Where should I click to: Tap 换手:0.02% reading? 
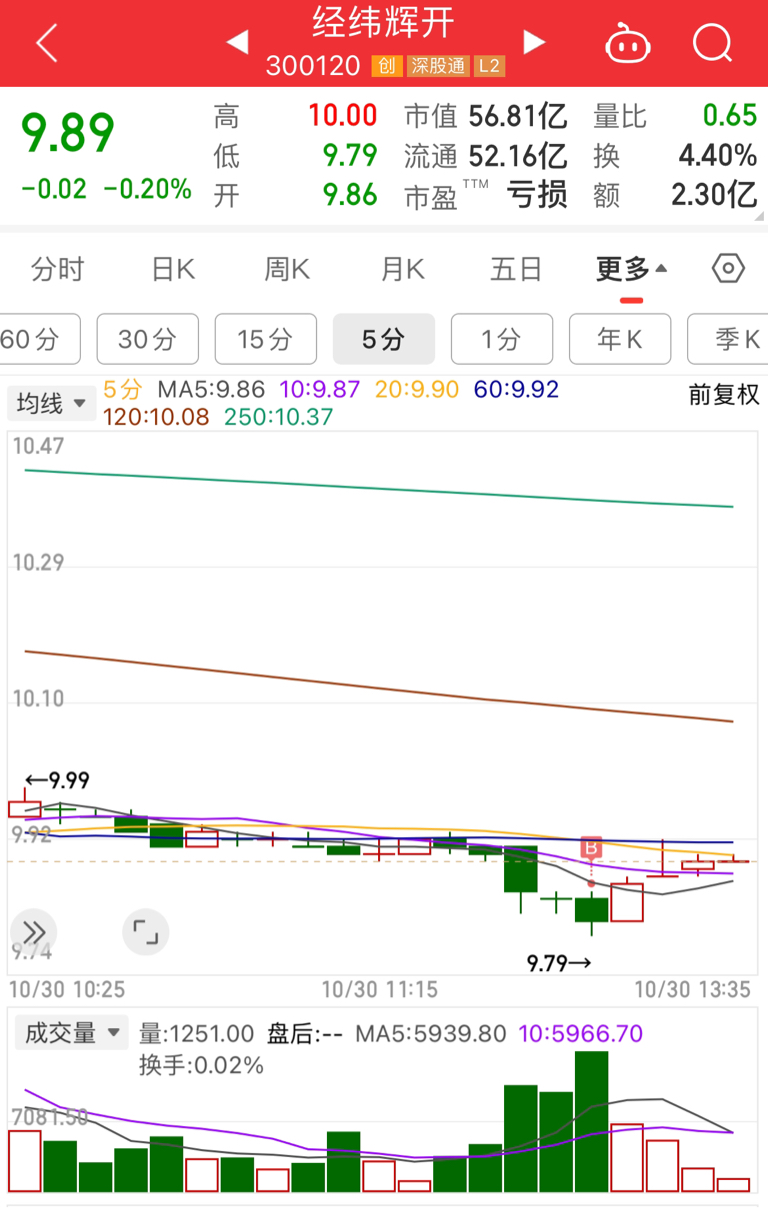(x=201, y=1065)
